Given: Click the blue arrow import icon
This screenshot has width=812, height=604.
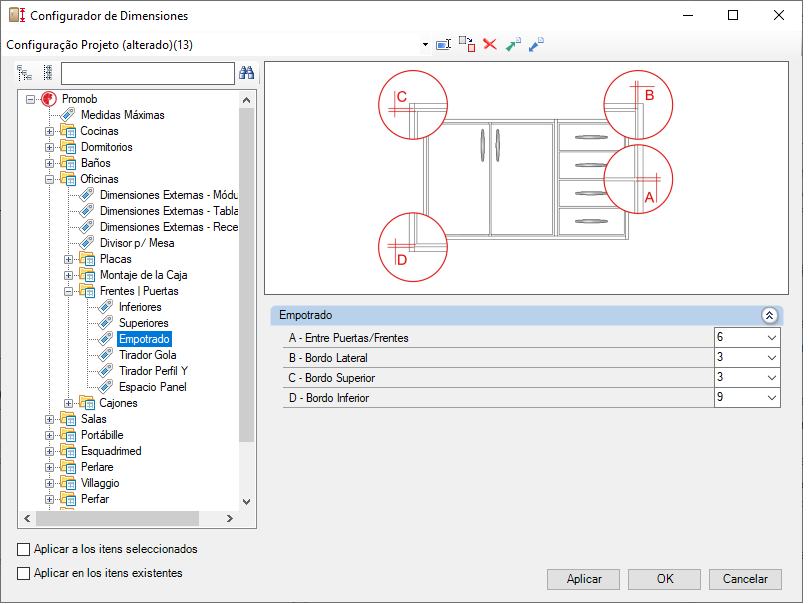Looking at the screenshot, I should coord(536,45).
